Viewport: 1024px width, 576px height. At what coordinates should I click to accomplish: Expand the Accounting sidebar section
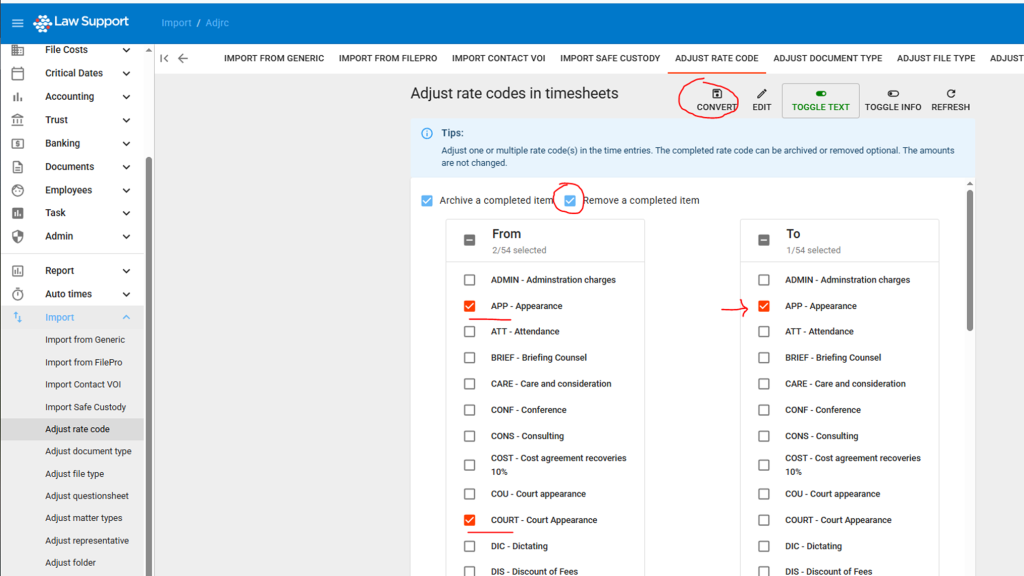pyautogui.click(x=126, y=96)
